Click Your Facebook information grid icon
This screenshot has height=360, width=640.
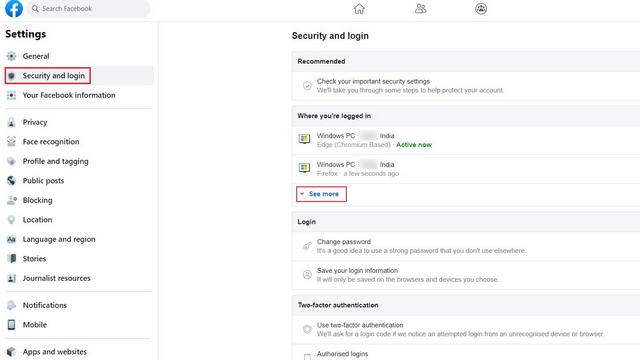coord(11,95)
